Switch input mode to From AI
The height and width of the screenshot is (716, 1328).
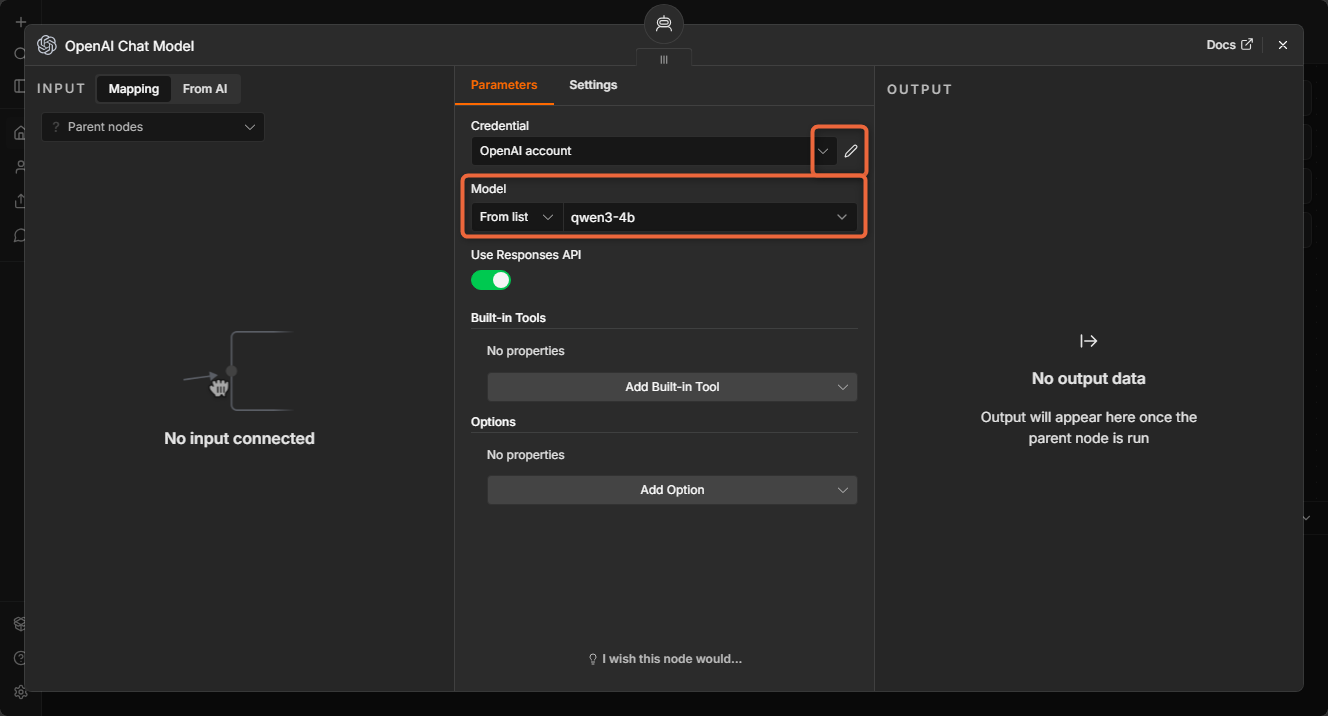(205, 89)
